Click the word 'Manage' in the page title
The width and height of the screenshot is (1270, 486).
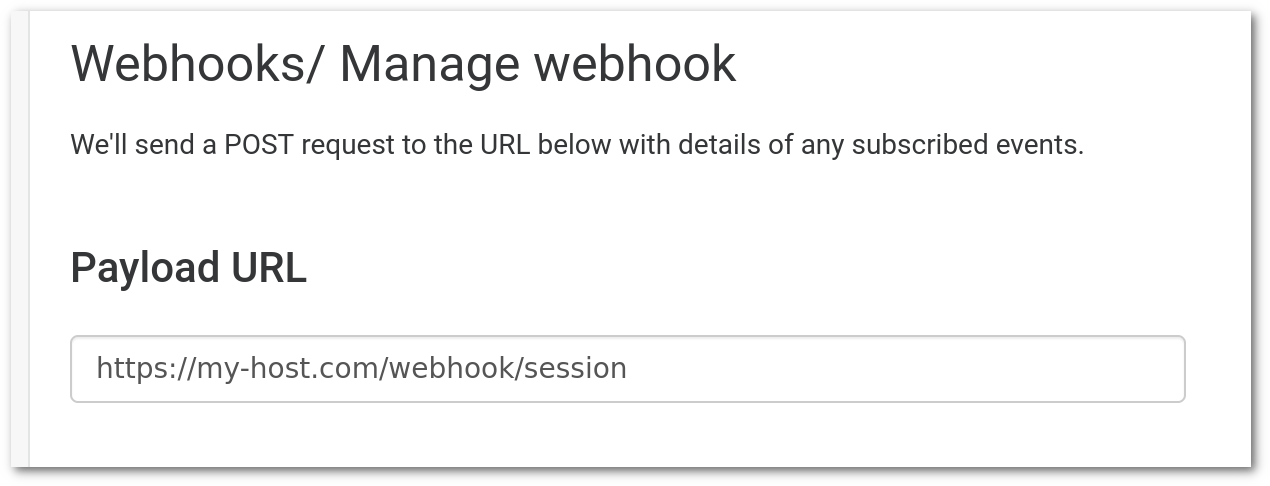(x=430, y=64)
